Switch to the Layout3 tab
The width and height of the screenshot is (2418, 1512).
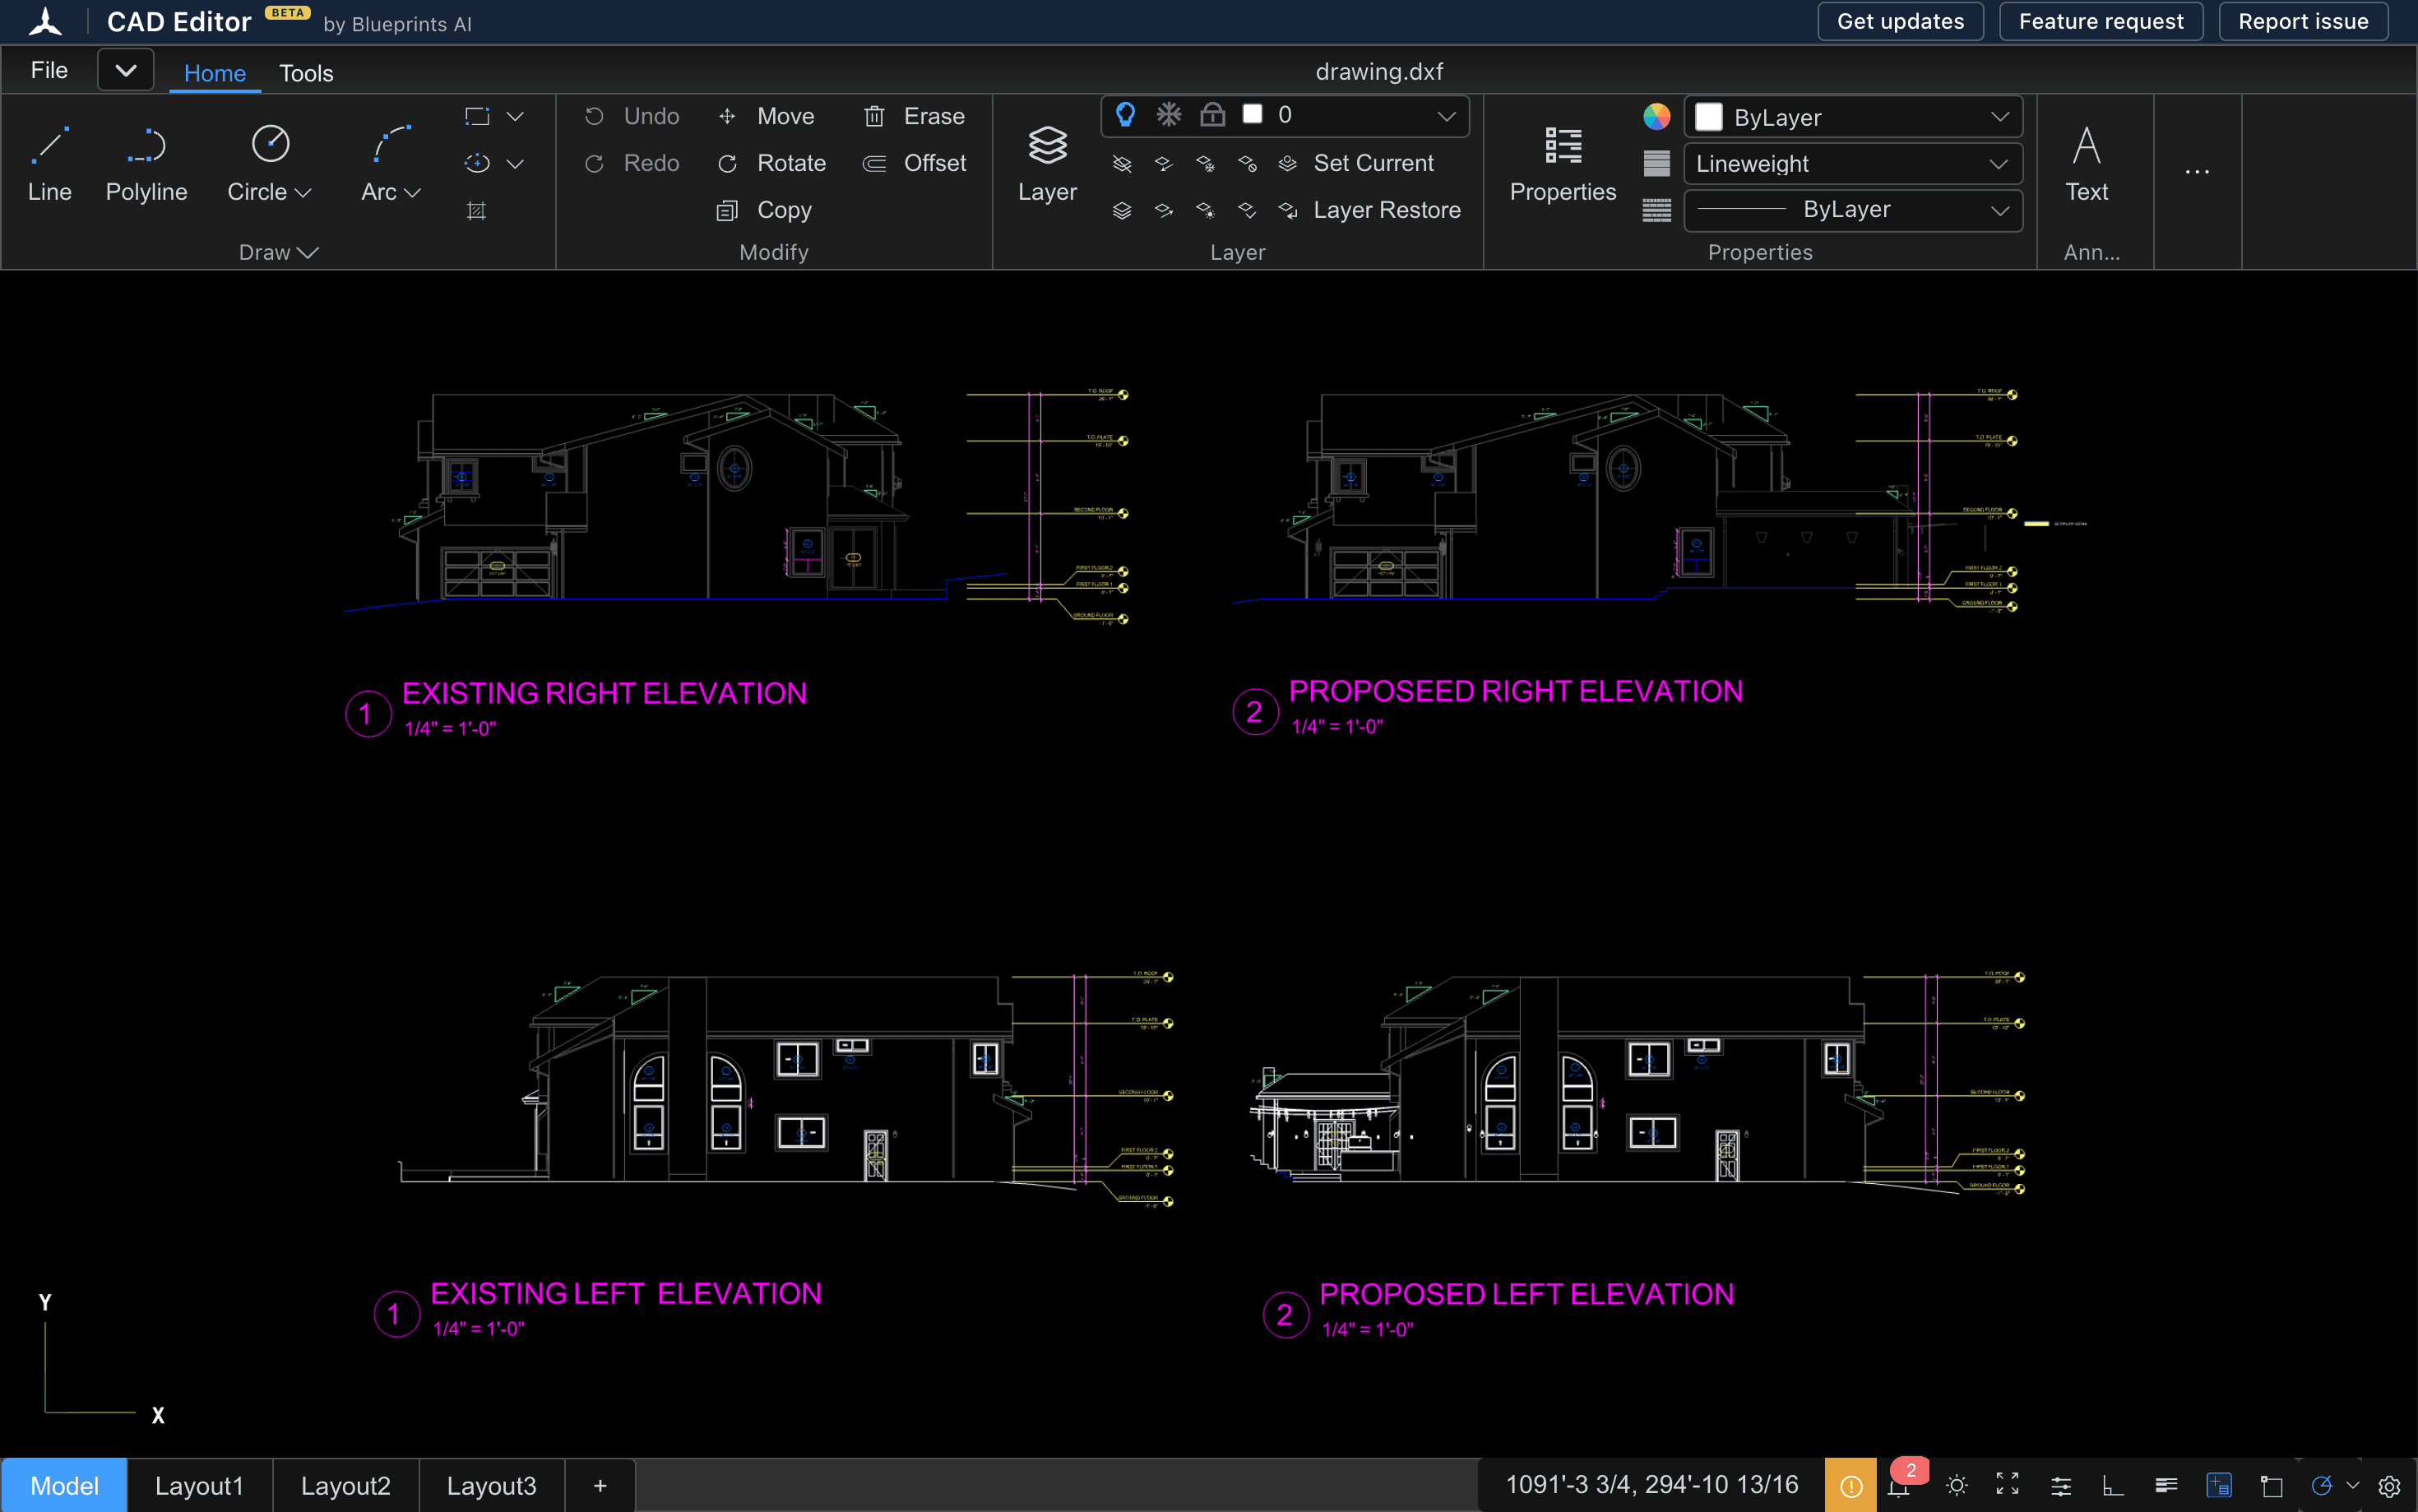click(491, 1485)
